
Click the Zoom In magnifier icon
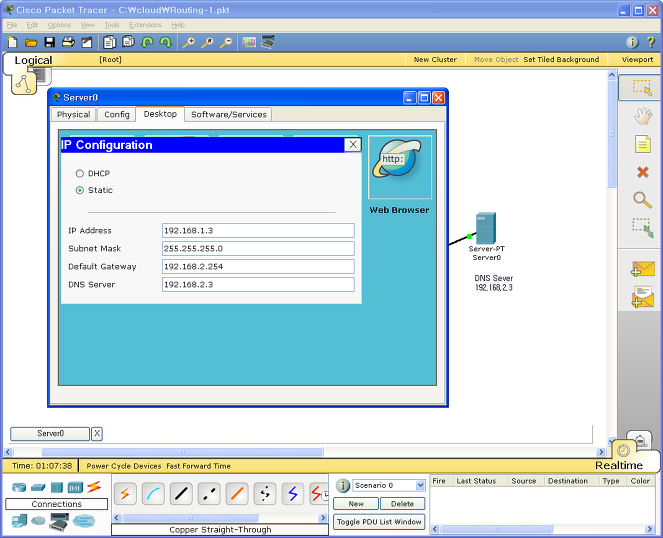[x=189, y=42]
